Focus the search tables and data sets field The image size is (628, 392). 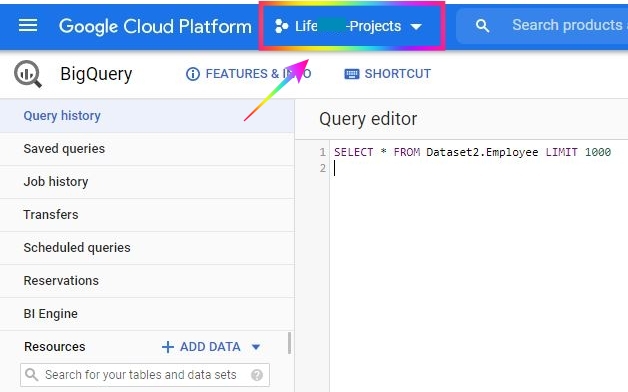[x=145, y=375]
